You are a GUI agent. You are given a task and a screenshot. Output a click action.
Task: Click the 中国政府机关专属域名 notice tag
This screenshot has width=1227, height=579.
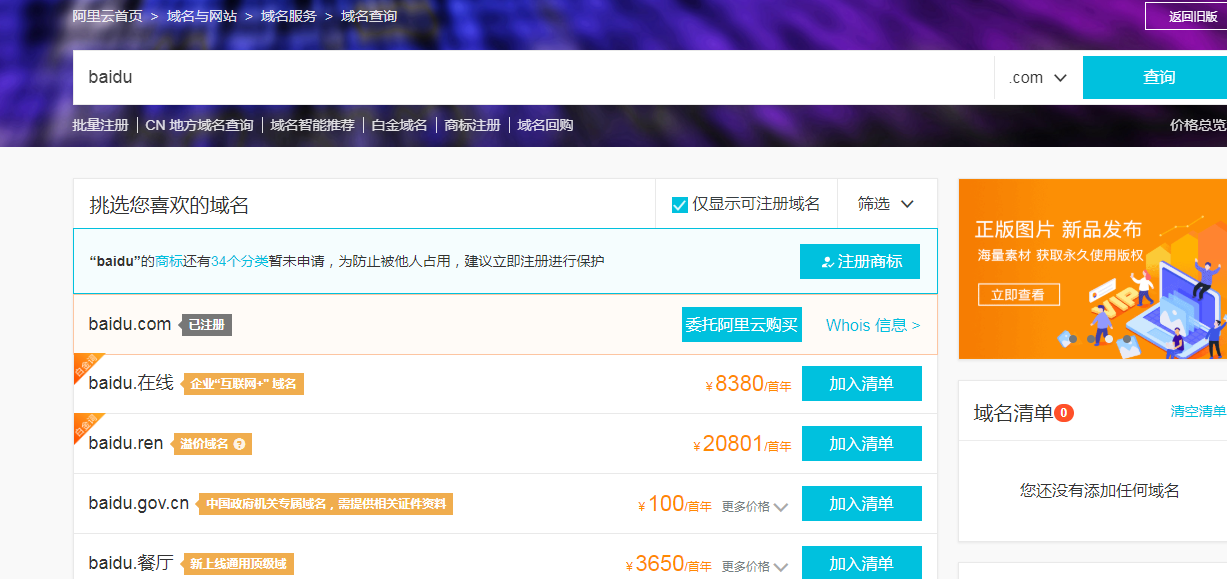[326, 504]
